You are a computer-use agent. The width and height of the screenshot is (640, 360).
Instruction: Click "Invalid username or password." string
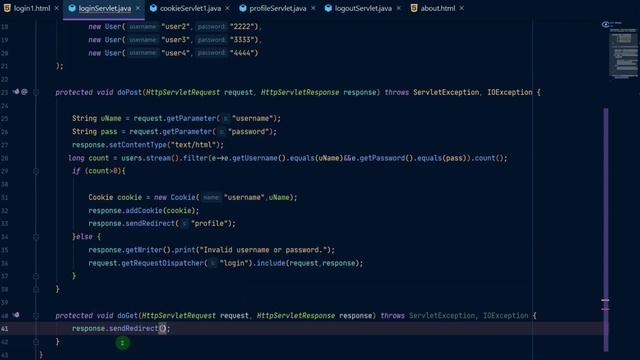(x=262, y=250)
